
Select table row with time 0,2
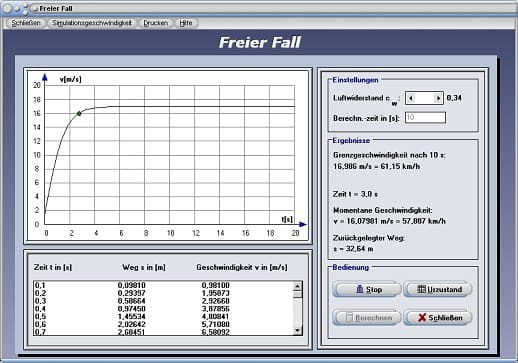click(163, 293)
